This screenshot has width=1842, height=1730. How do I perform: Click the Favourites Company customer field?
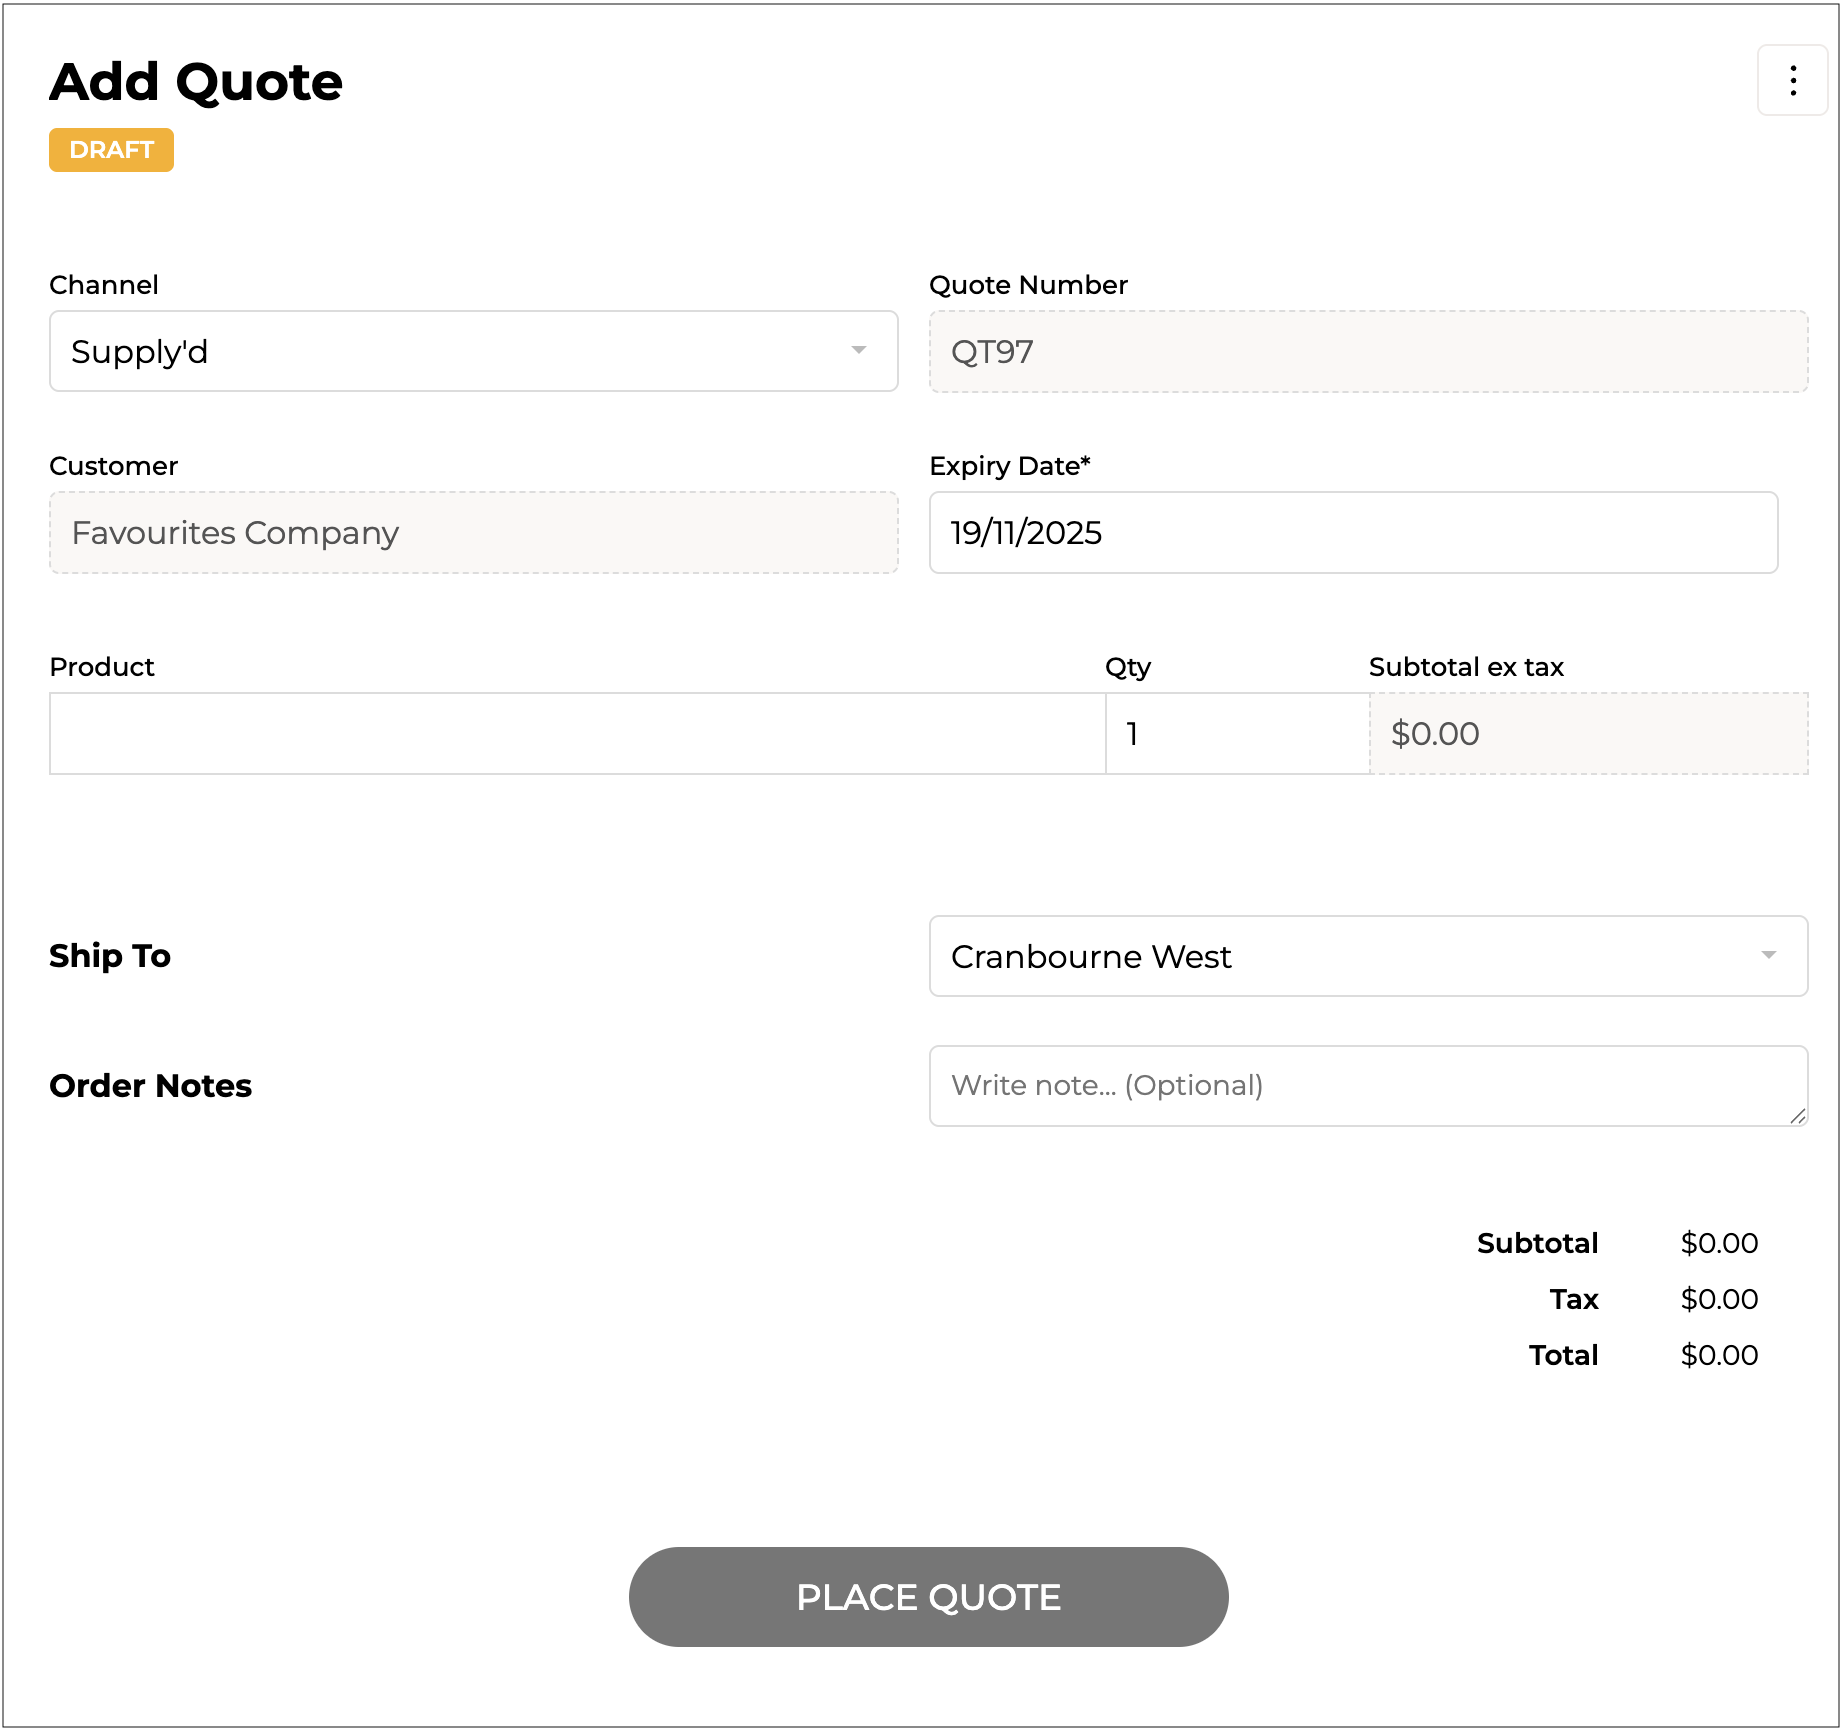point(473,533)
